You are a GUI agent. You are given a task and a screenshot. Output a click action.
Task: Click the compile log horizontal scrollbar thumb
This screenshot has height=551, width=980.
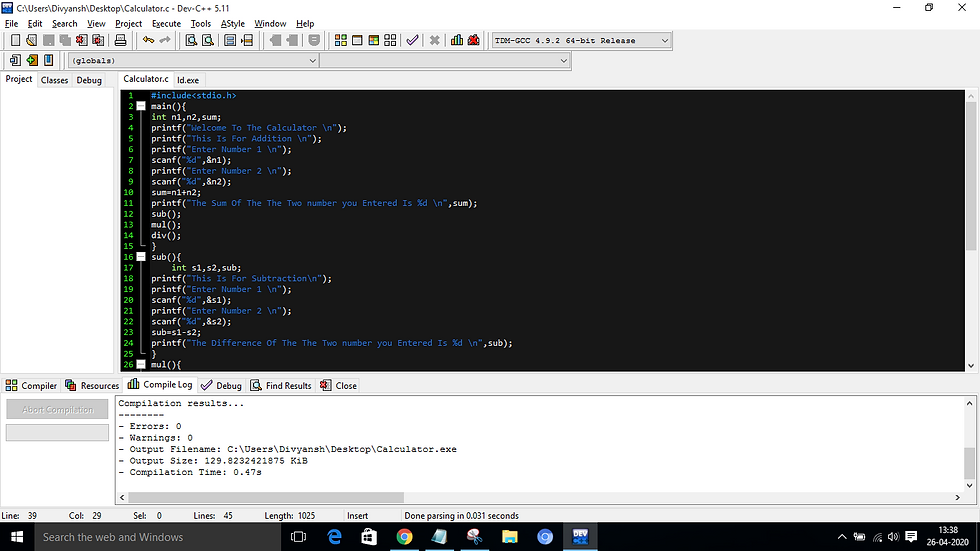(x=266, y=497)
